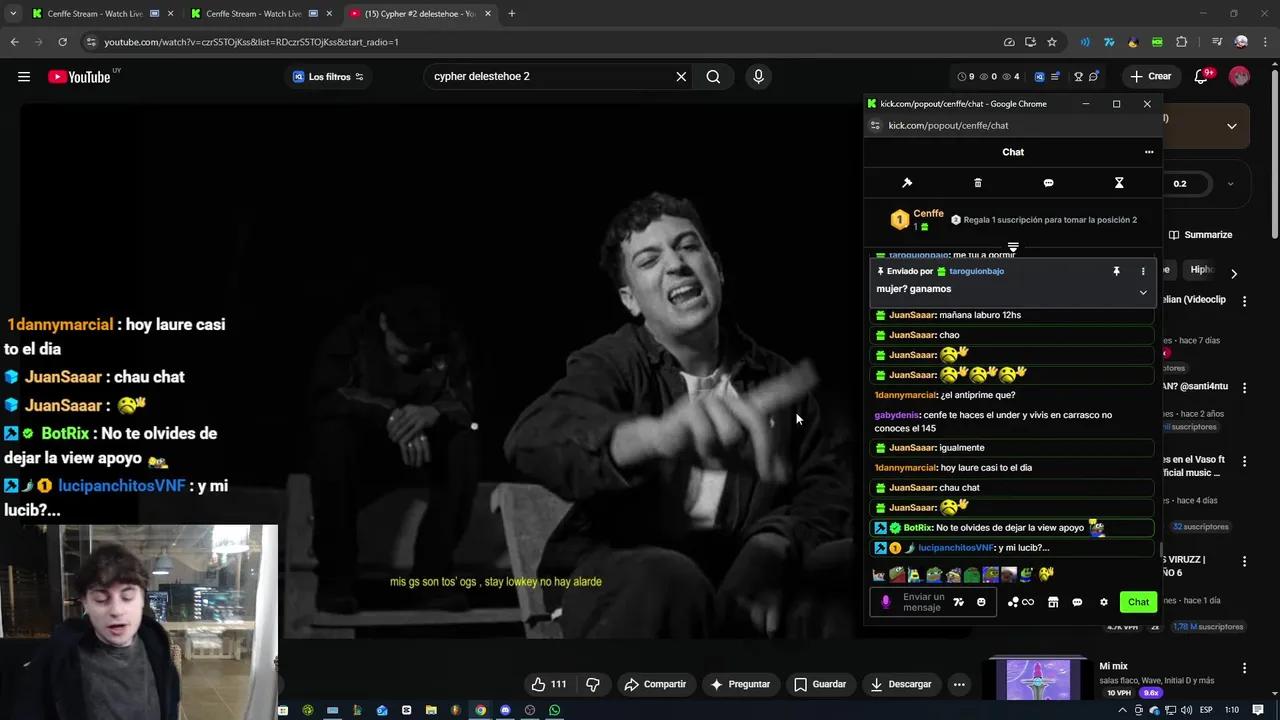Click the Compartir share button

(655, 684)
